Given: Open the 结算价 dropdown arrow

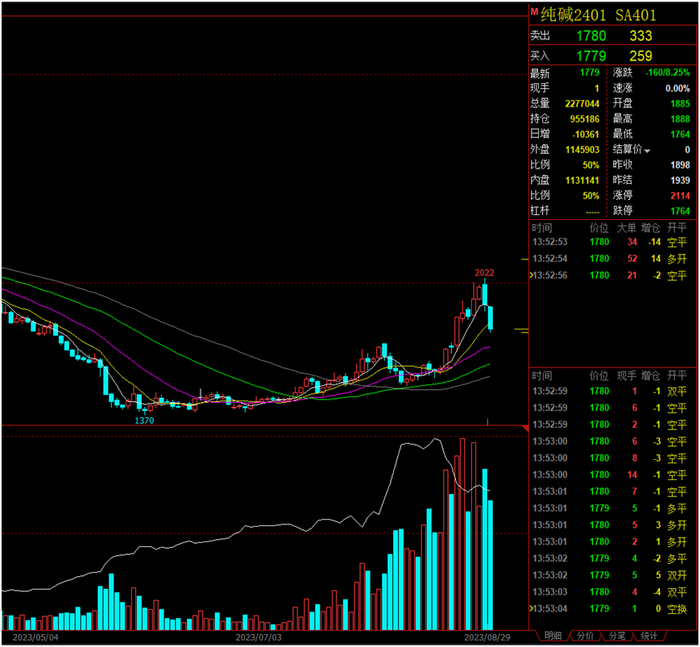Looking at the screenshot, I should 647,151.
